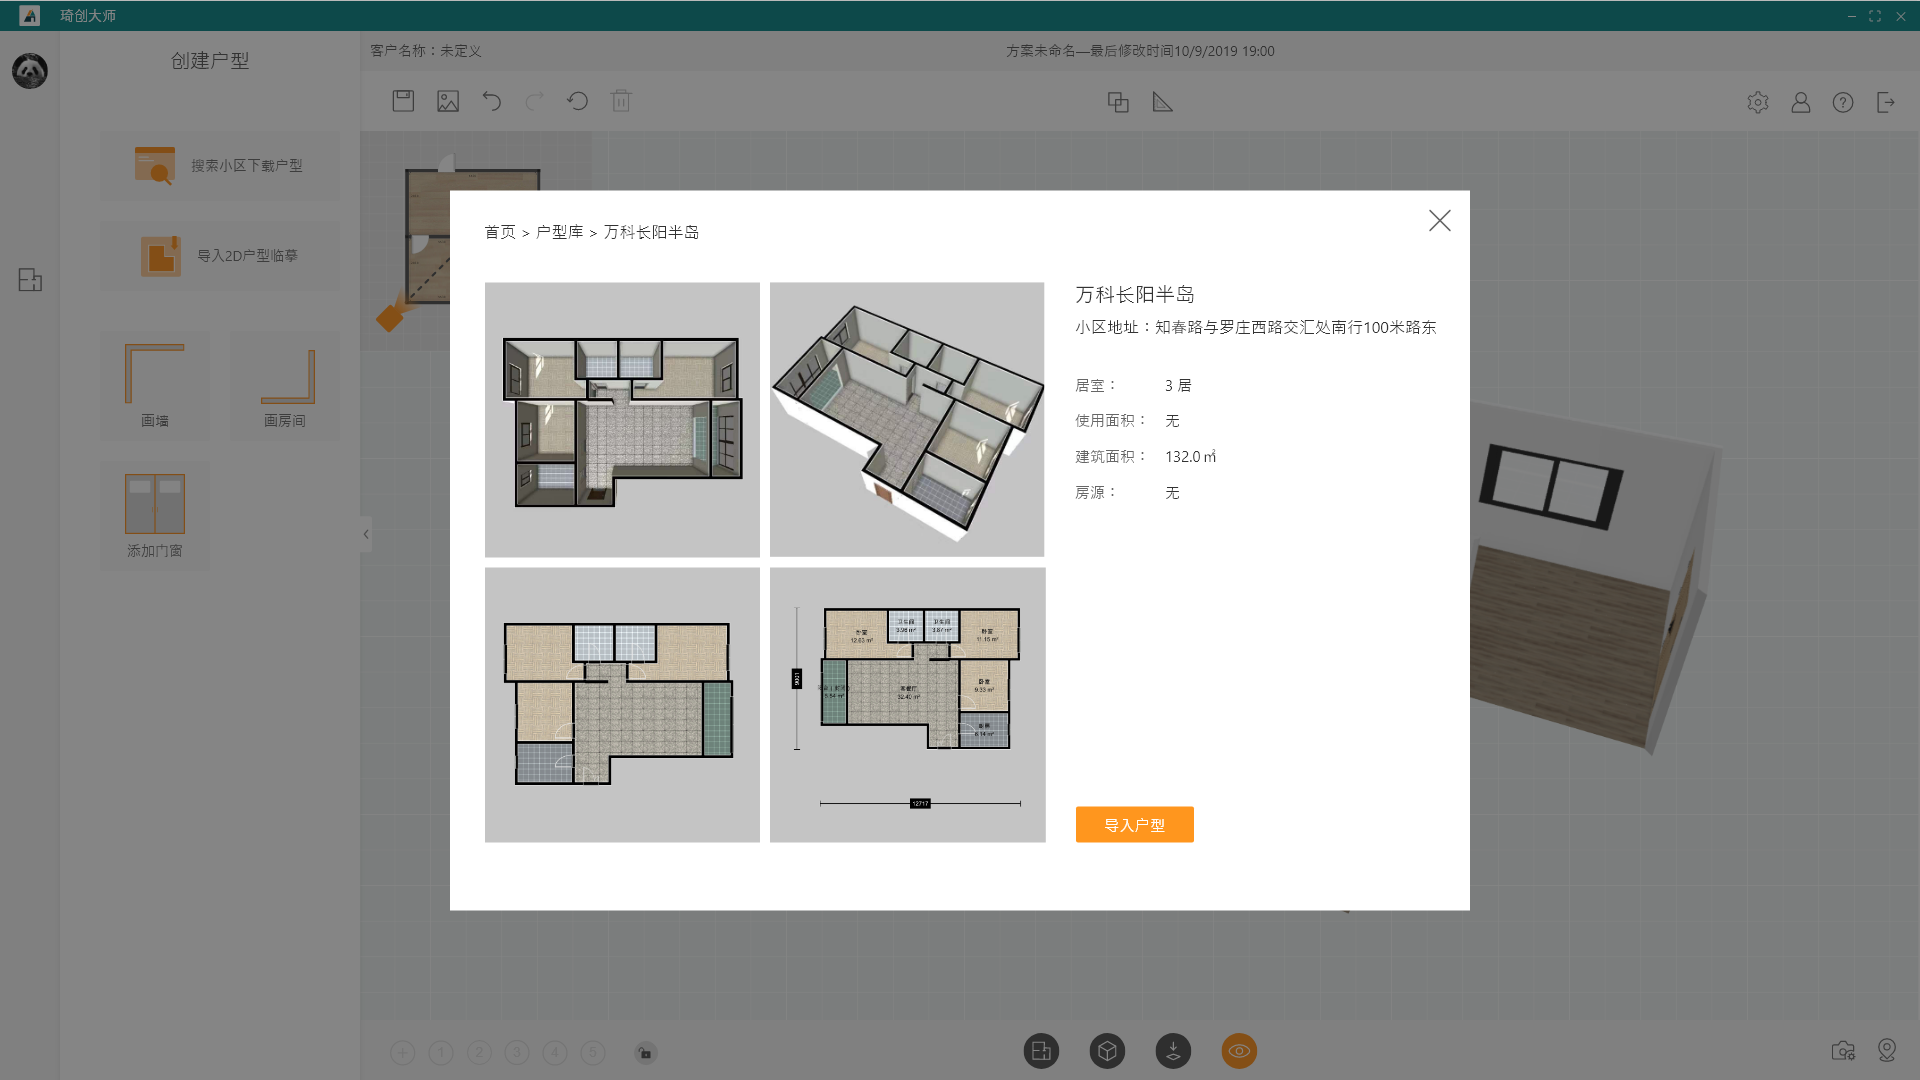The height and width of the screenshot is (1080, 1920).
Task: Click the 导入户型 orange button
Action: (x=1134, y=825)
